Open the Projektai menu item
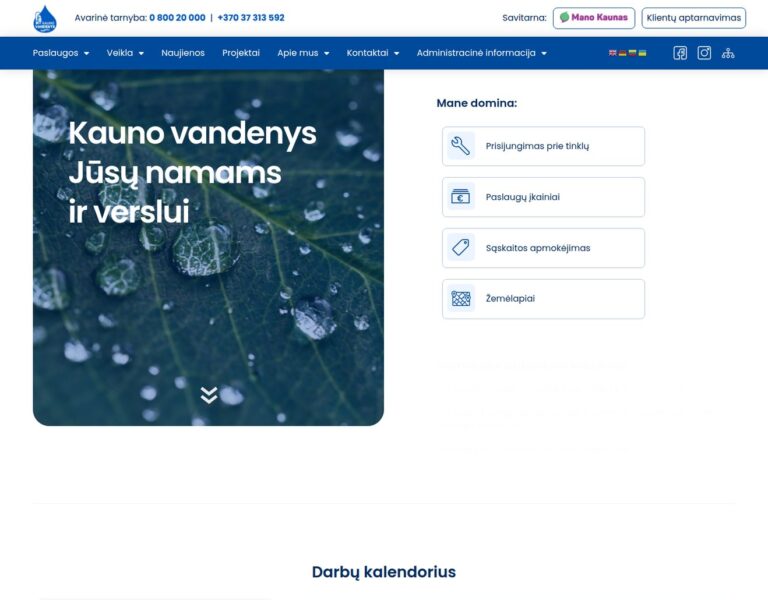 (x=241, y=53)
